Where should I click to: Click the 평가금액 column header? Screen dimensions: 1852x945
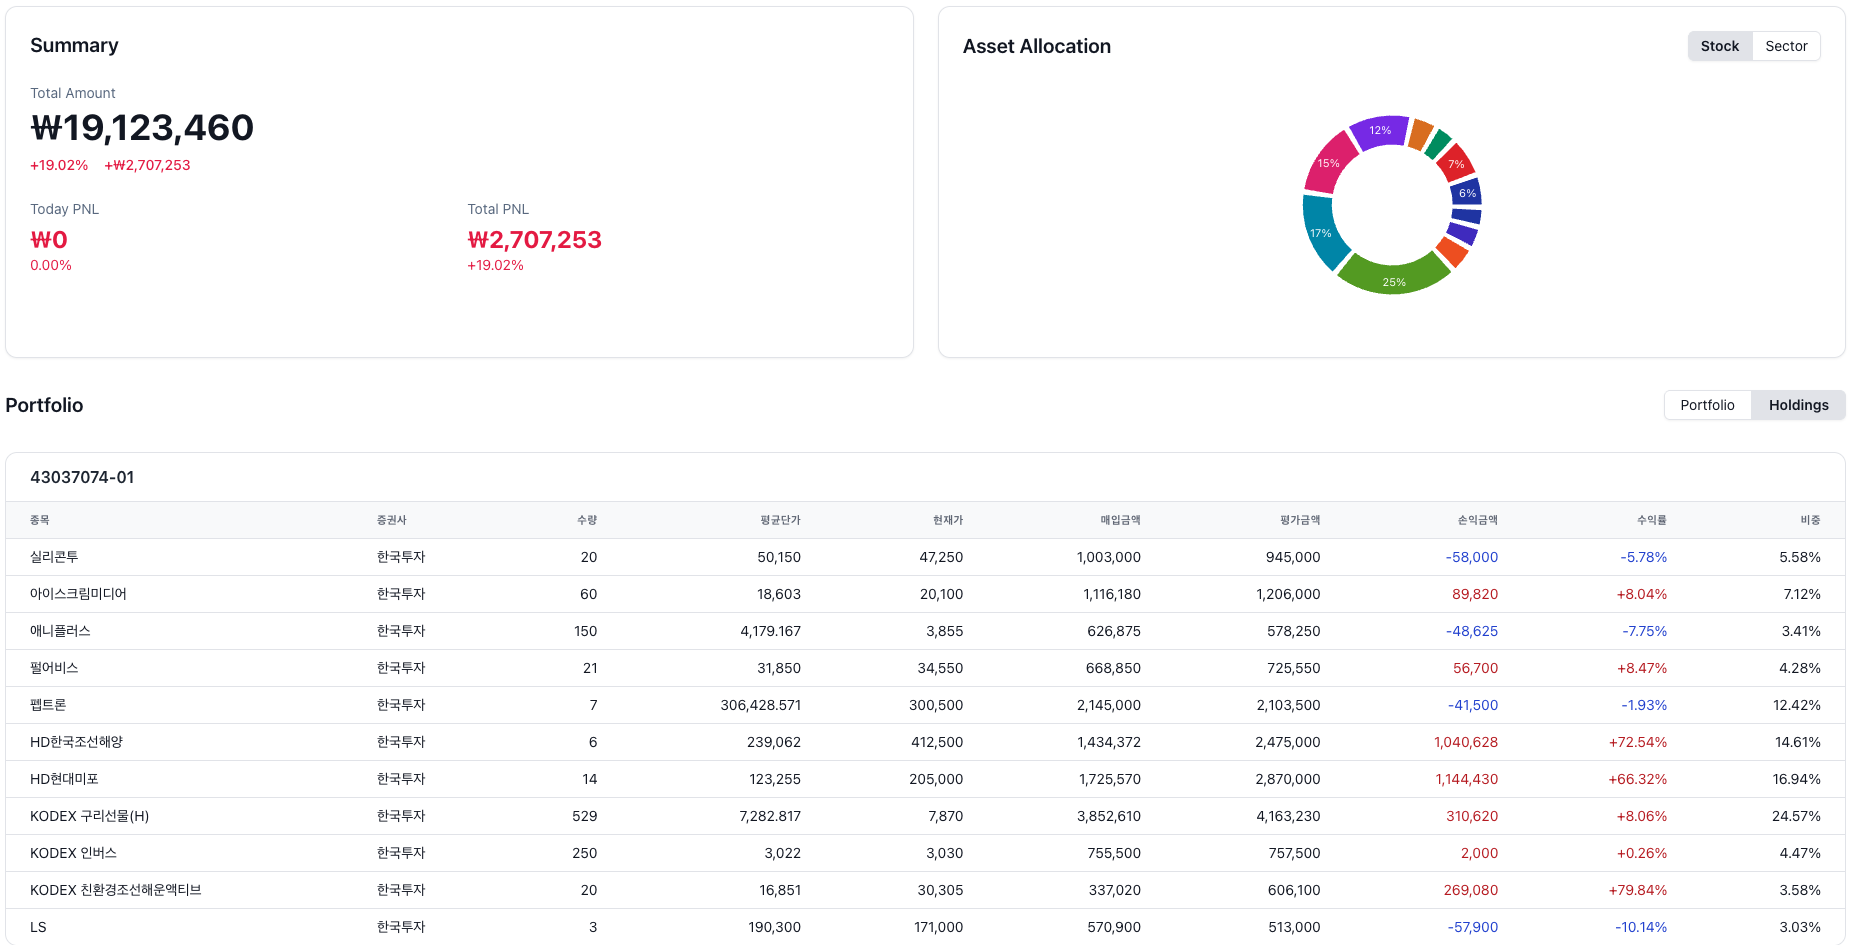pos(1300,520)
